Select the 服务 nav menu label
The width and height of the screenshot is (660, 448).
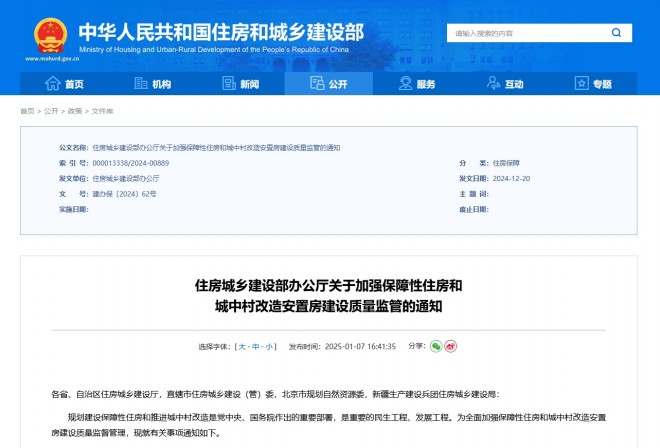pos(426,84)
